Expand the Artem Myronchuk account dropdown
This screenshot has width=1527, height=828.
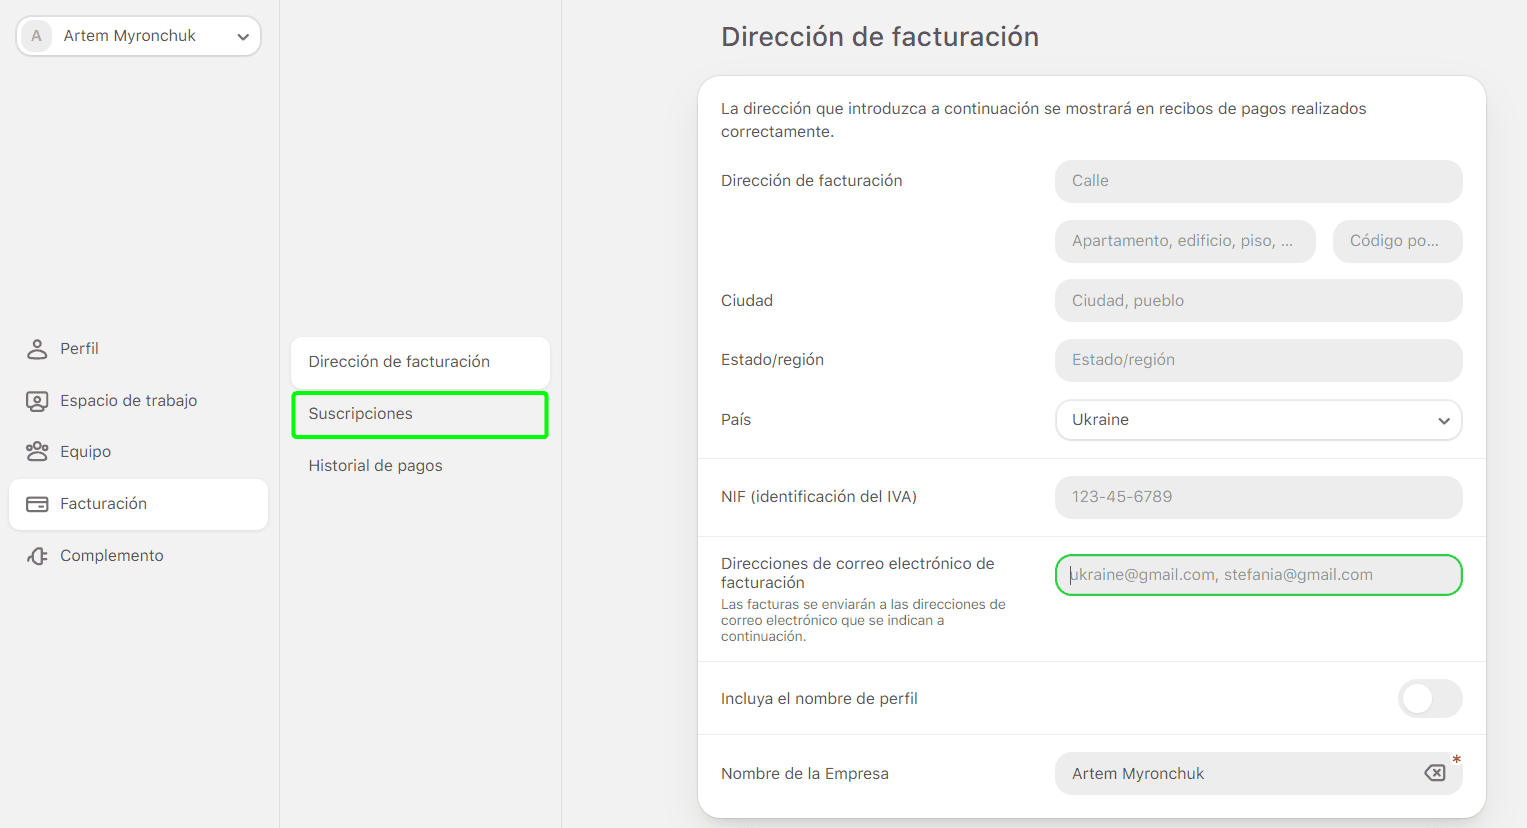242,35
